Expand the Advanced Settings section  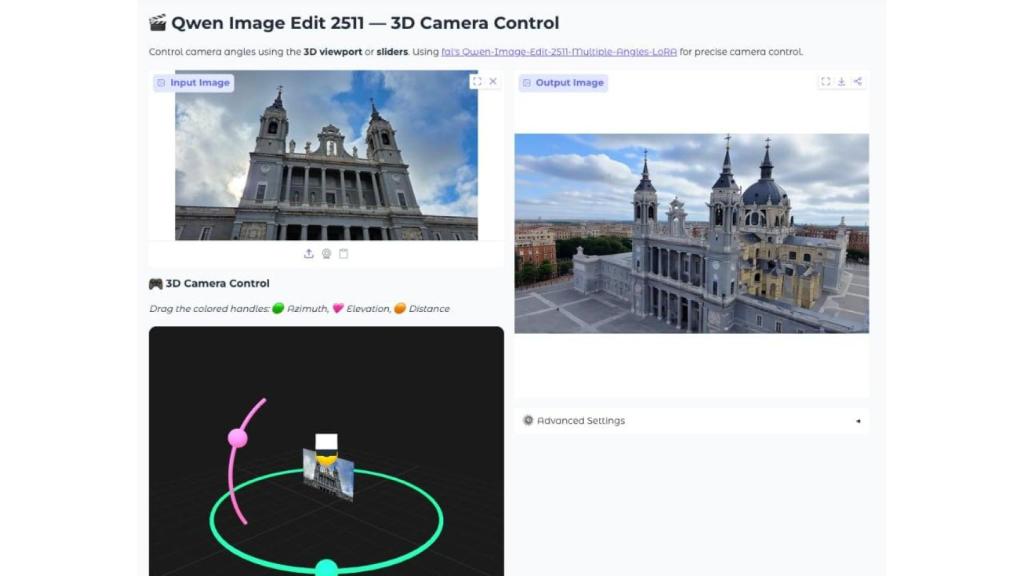pyautogui.click(x=581, y=421)
